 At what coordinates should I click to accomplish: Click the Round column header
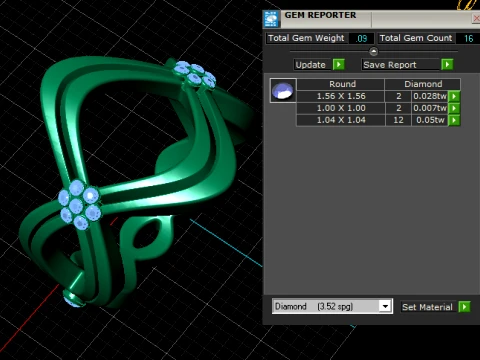(x=341, y=84)
